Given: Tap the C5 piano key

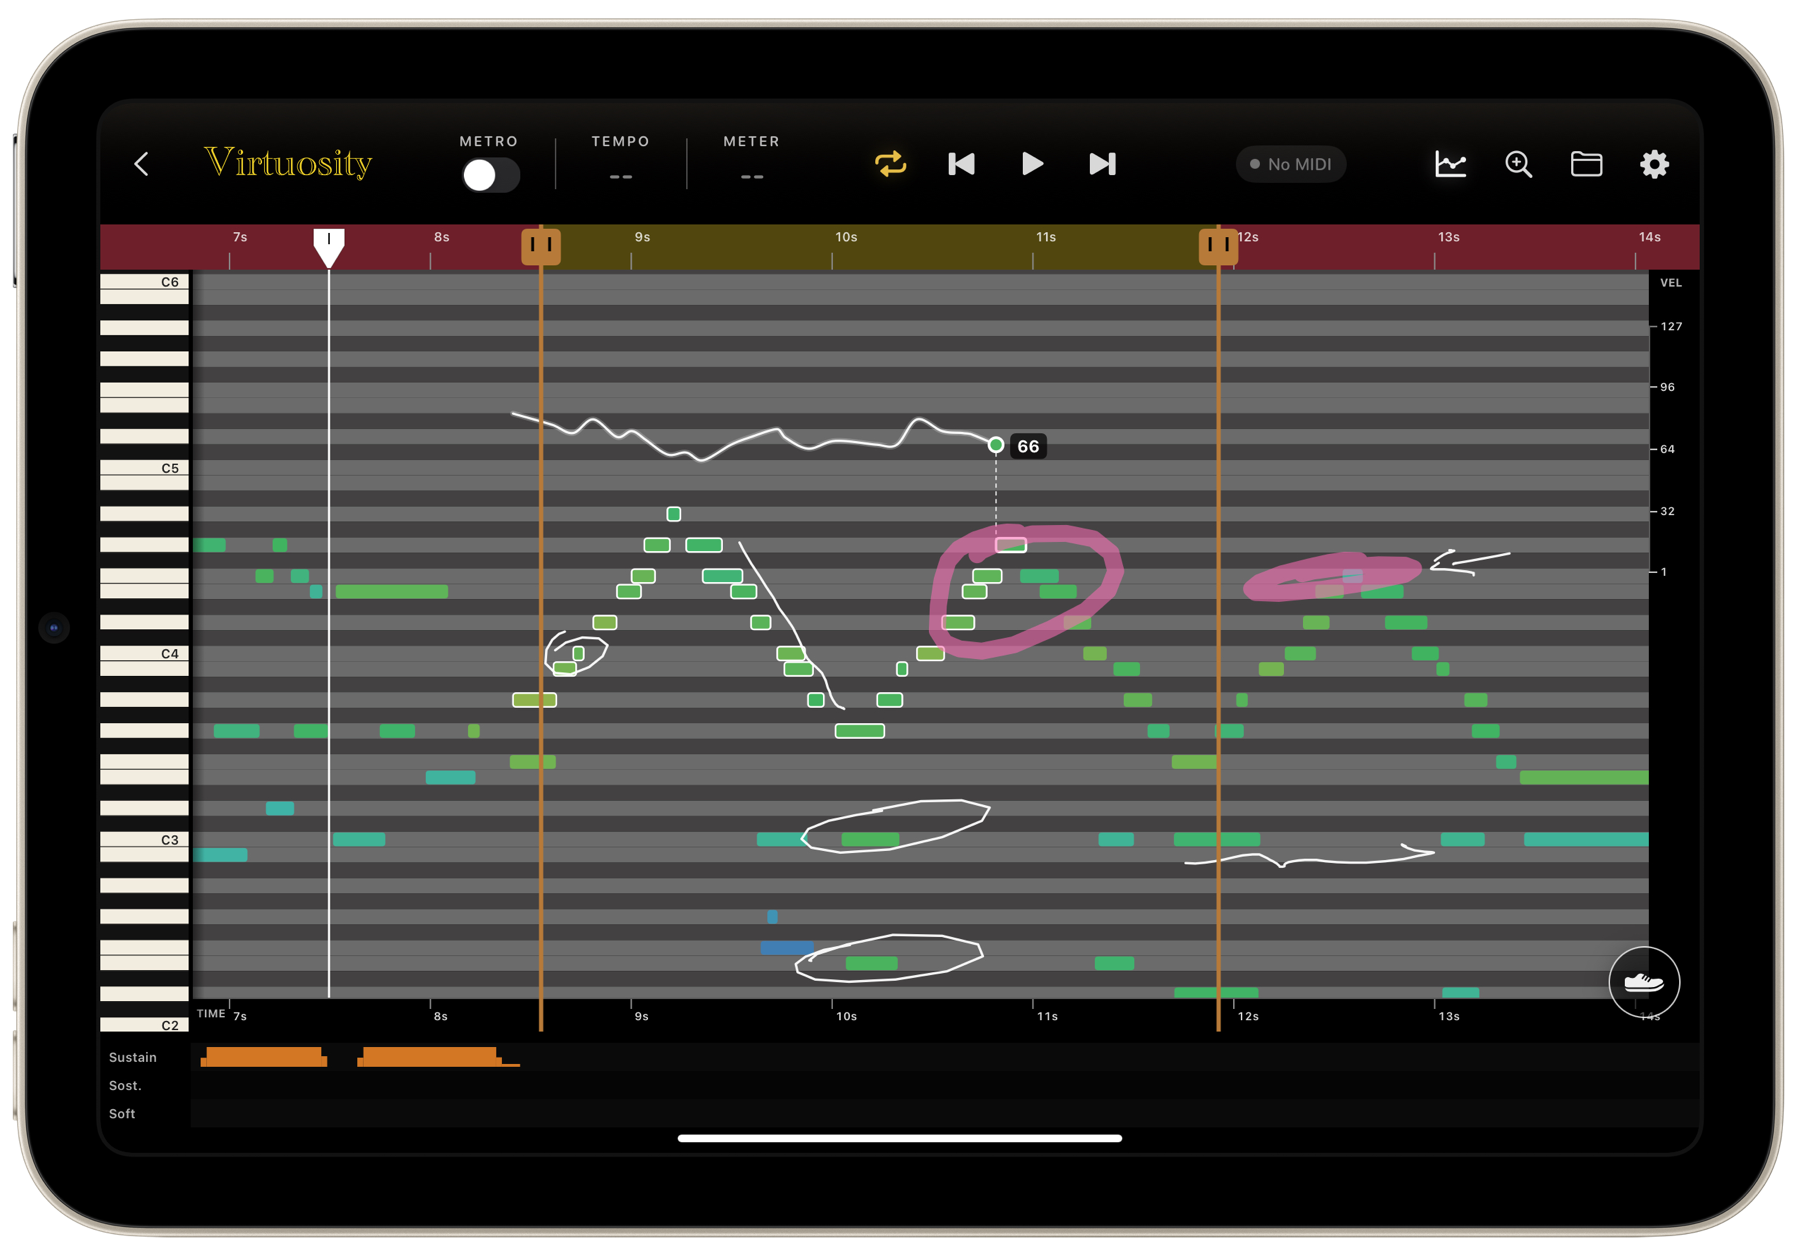Looking at the screenshot, I should coord(145,468).
